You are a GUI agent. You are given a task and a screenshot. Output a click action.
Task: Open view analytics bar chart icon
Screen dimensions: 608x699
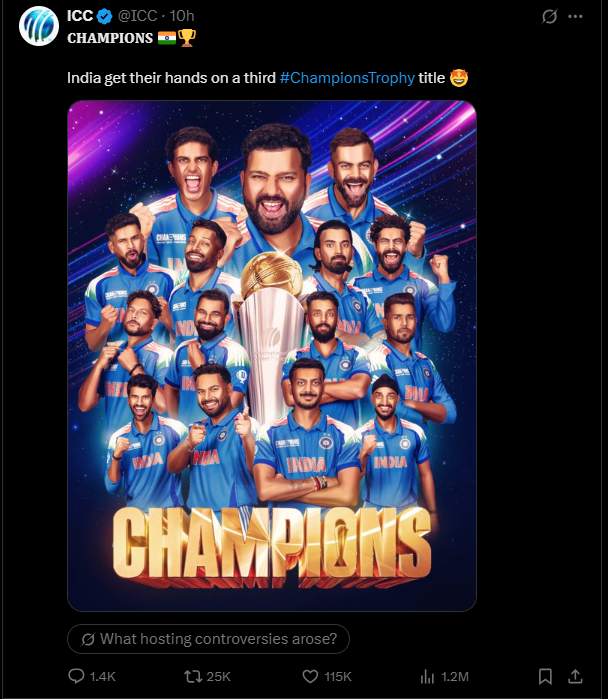(427, 676)
